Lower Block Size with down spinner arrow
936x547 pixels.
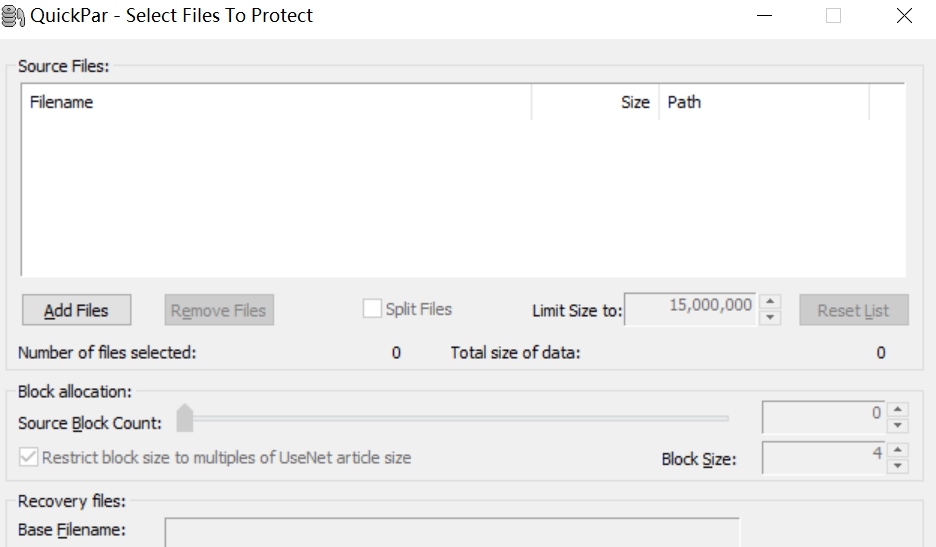[897, 466]
